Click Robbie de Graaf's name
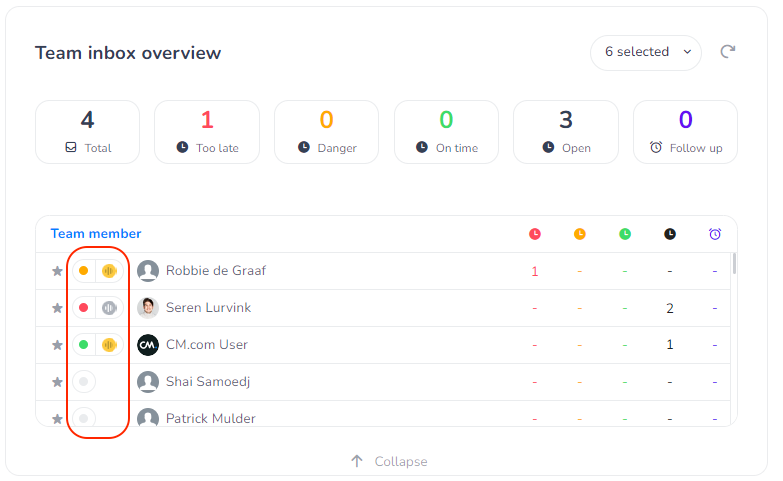This screenshot has width=783, height=481. (x=216, y=271)
